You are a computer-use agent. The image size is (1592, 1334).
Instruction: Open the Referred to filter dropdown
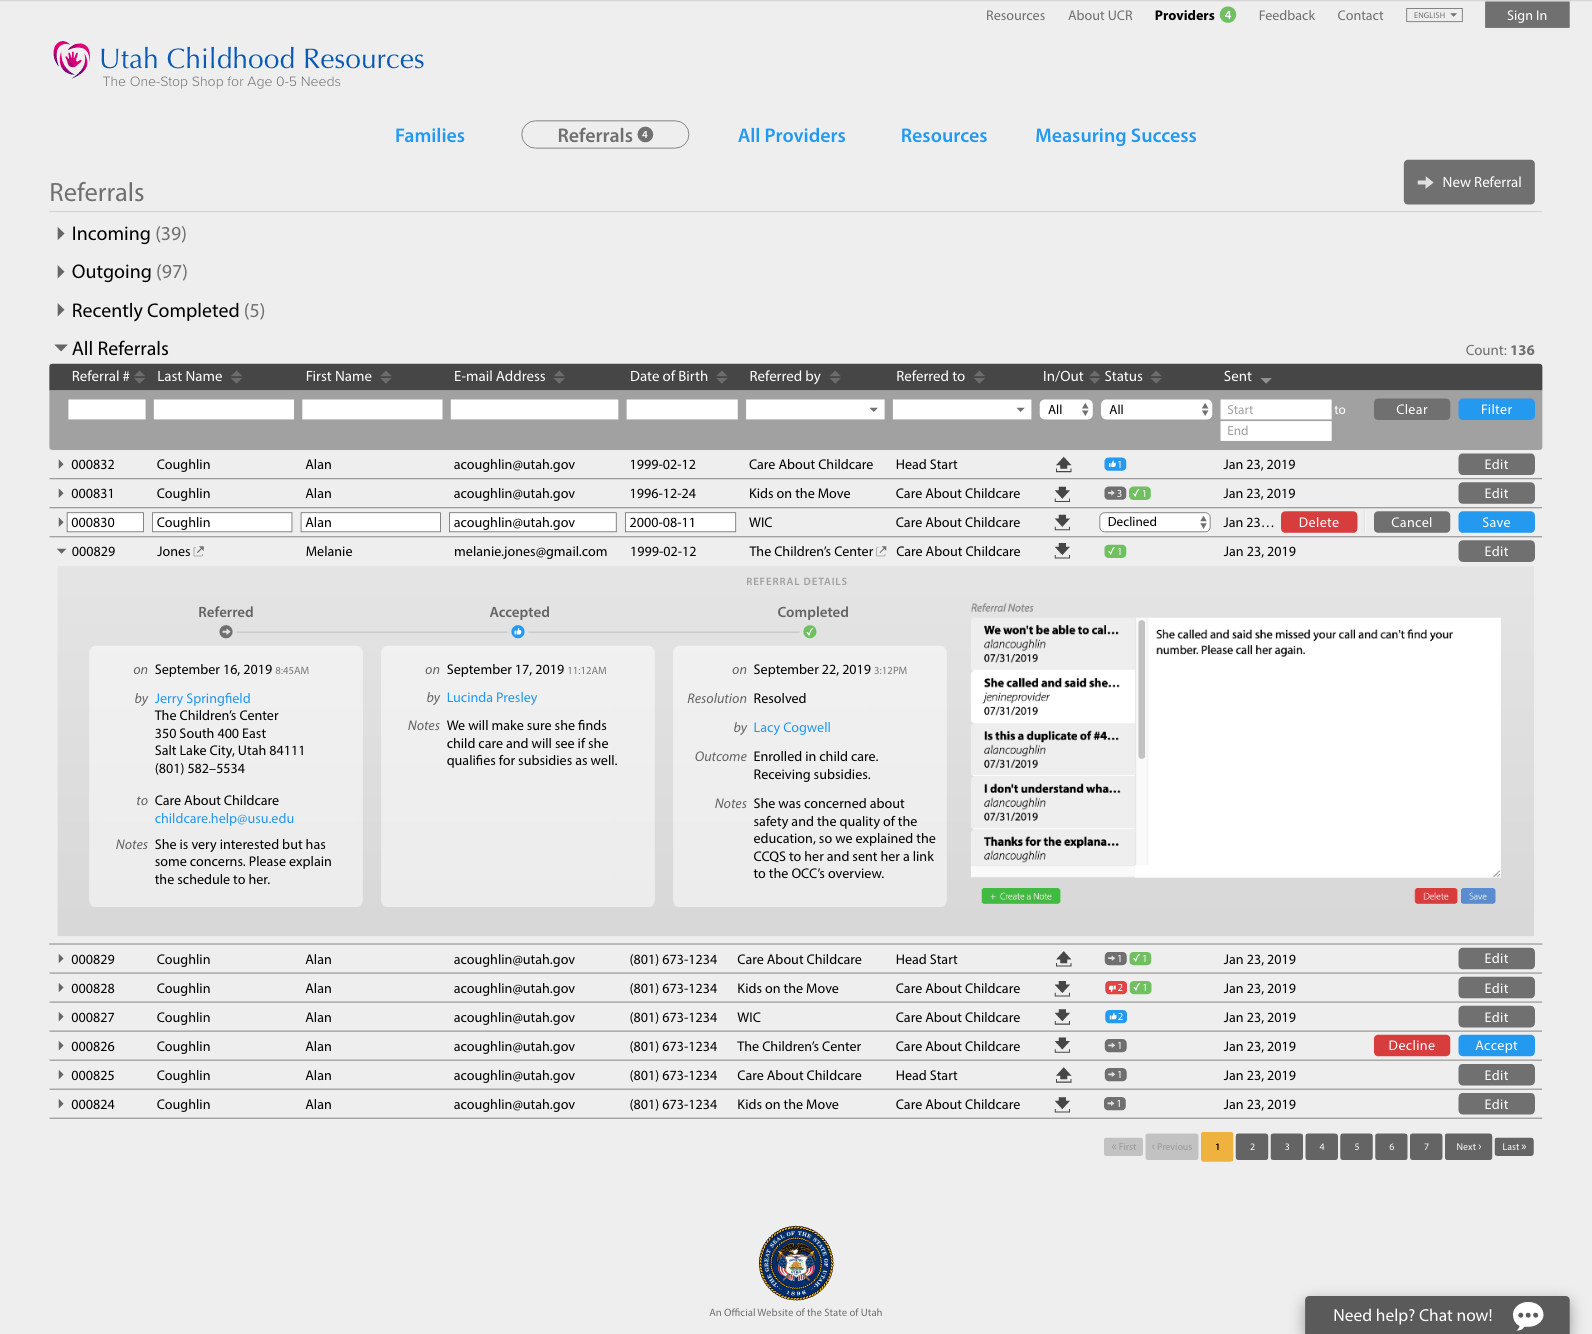click(x=961, y=409)
